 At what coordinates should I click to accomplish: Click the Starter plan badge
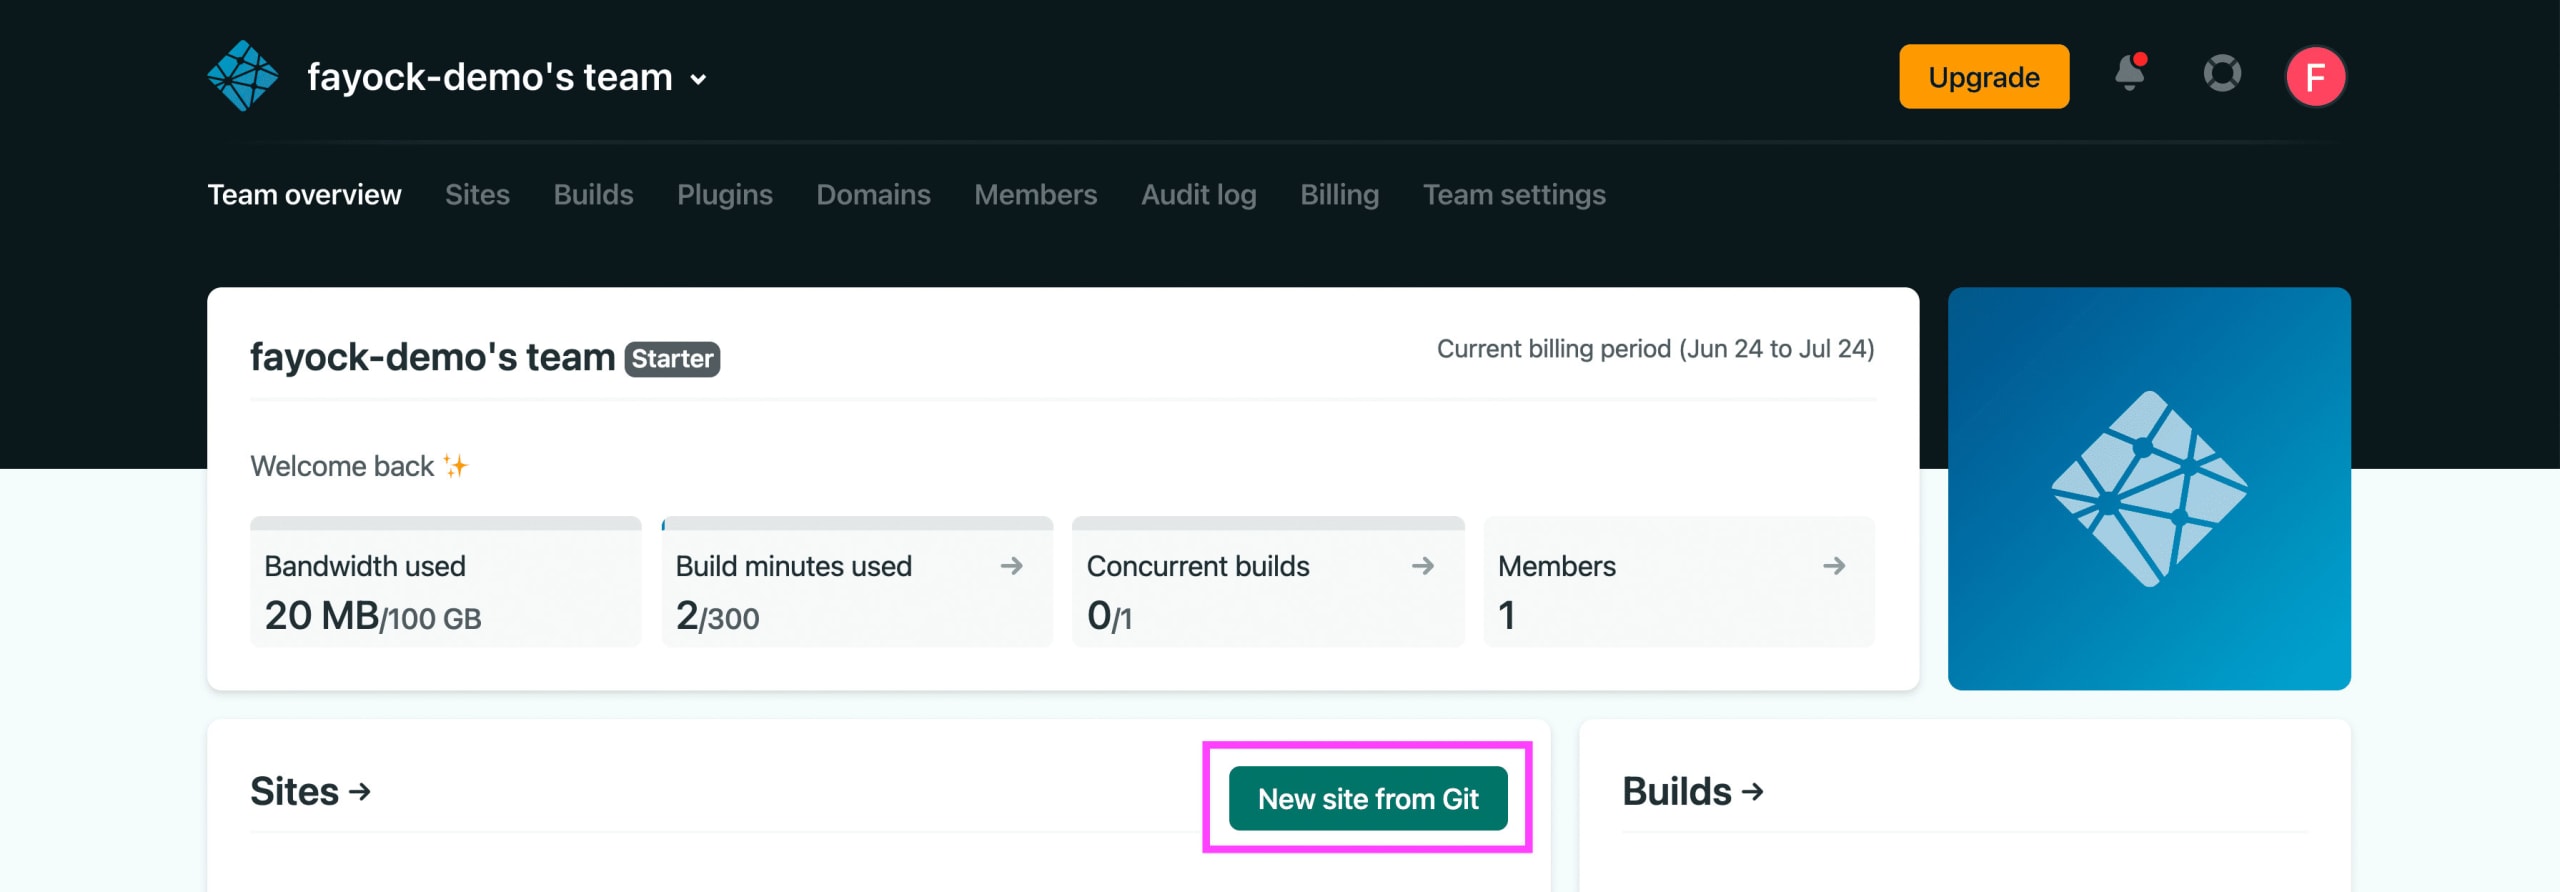point(672,359)
